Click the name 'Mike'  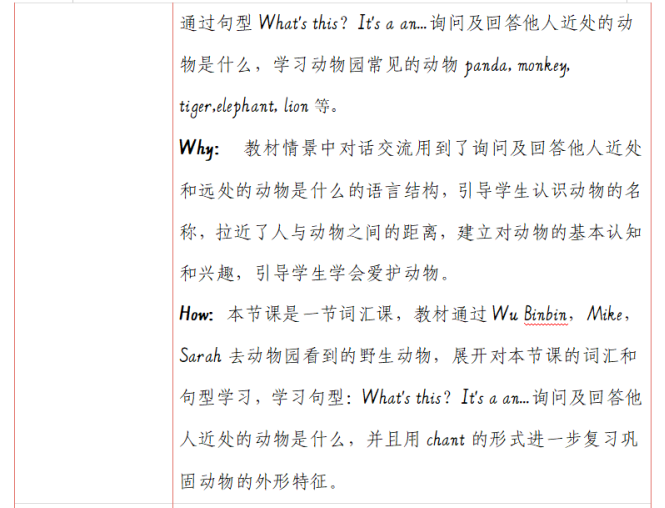click(x=605, y=314)
